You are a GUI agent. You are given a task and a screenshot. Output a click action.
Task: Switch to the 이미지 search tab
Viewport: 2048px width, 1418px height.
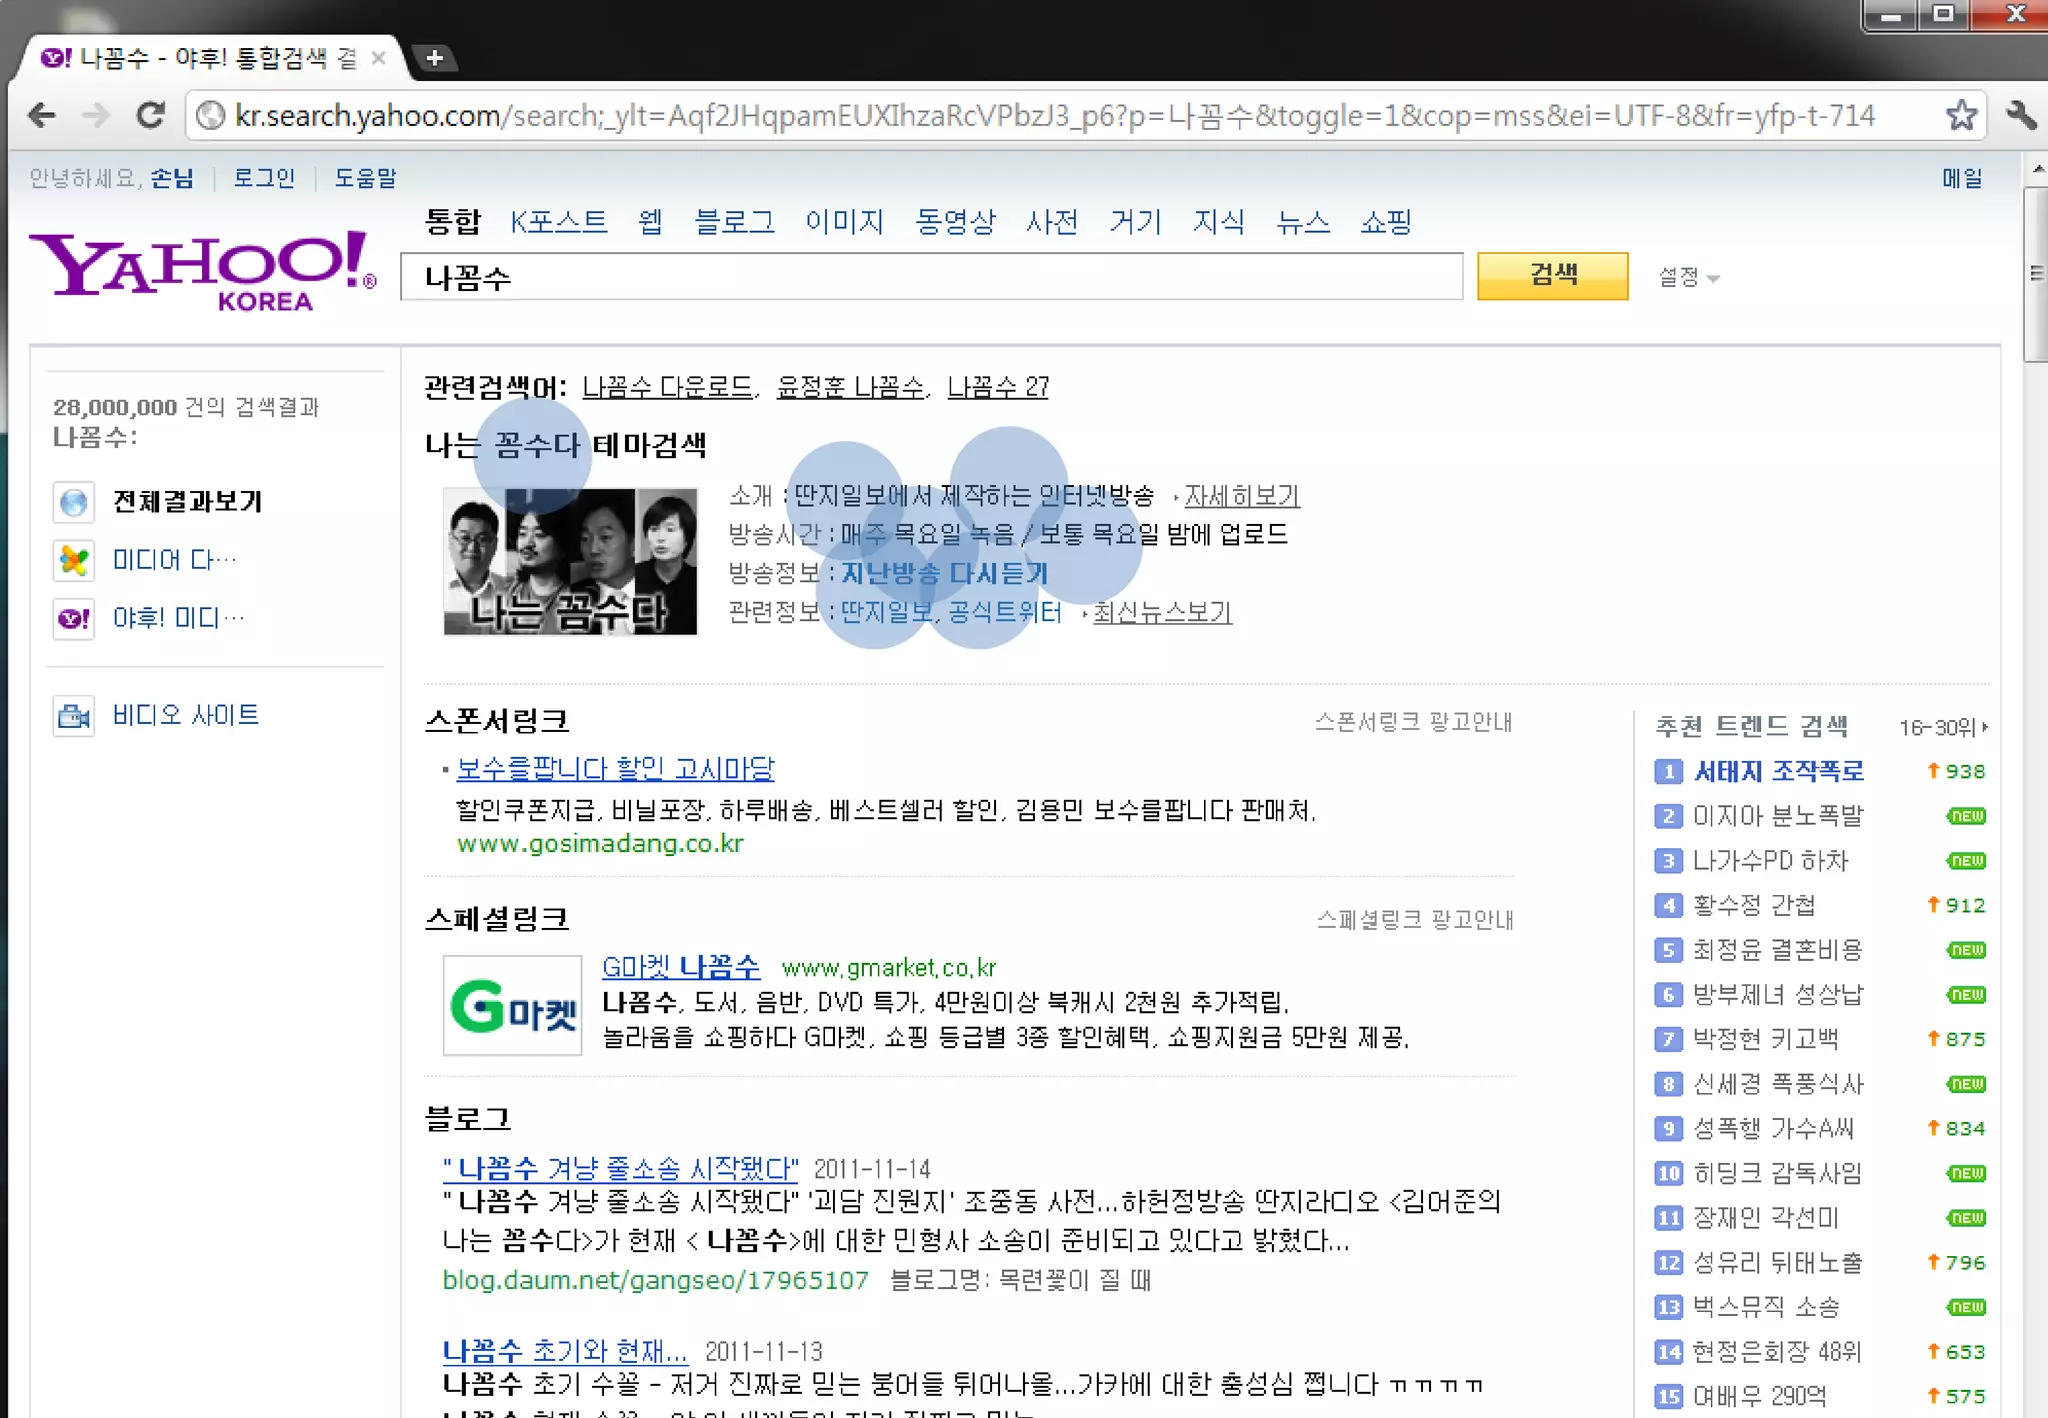(844, 222)
